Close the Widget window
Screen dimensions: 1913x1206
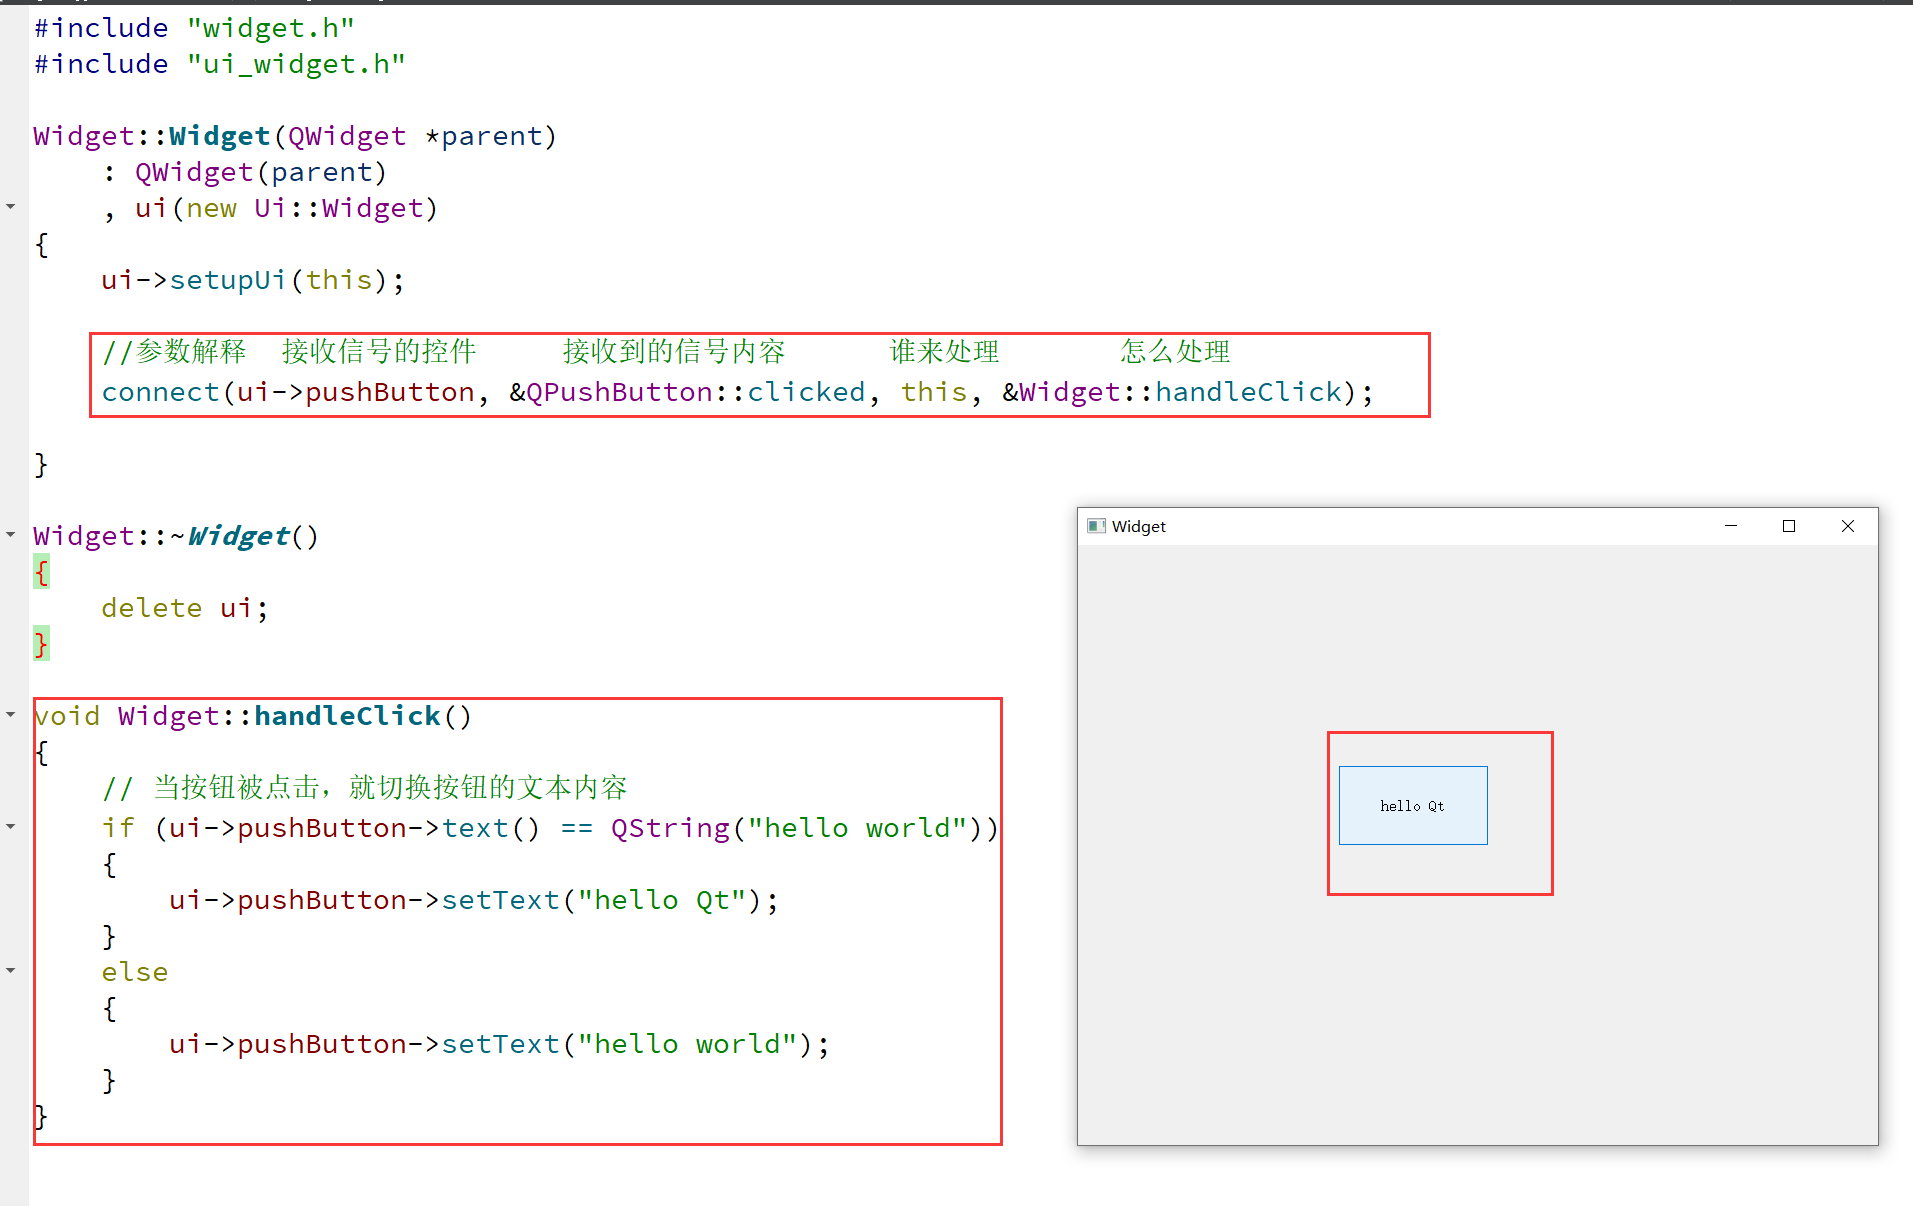coord(1848,526)
